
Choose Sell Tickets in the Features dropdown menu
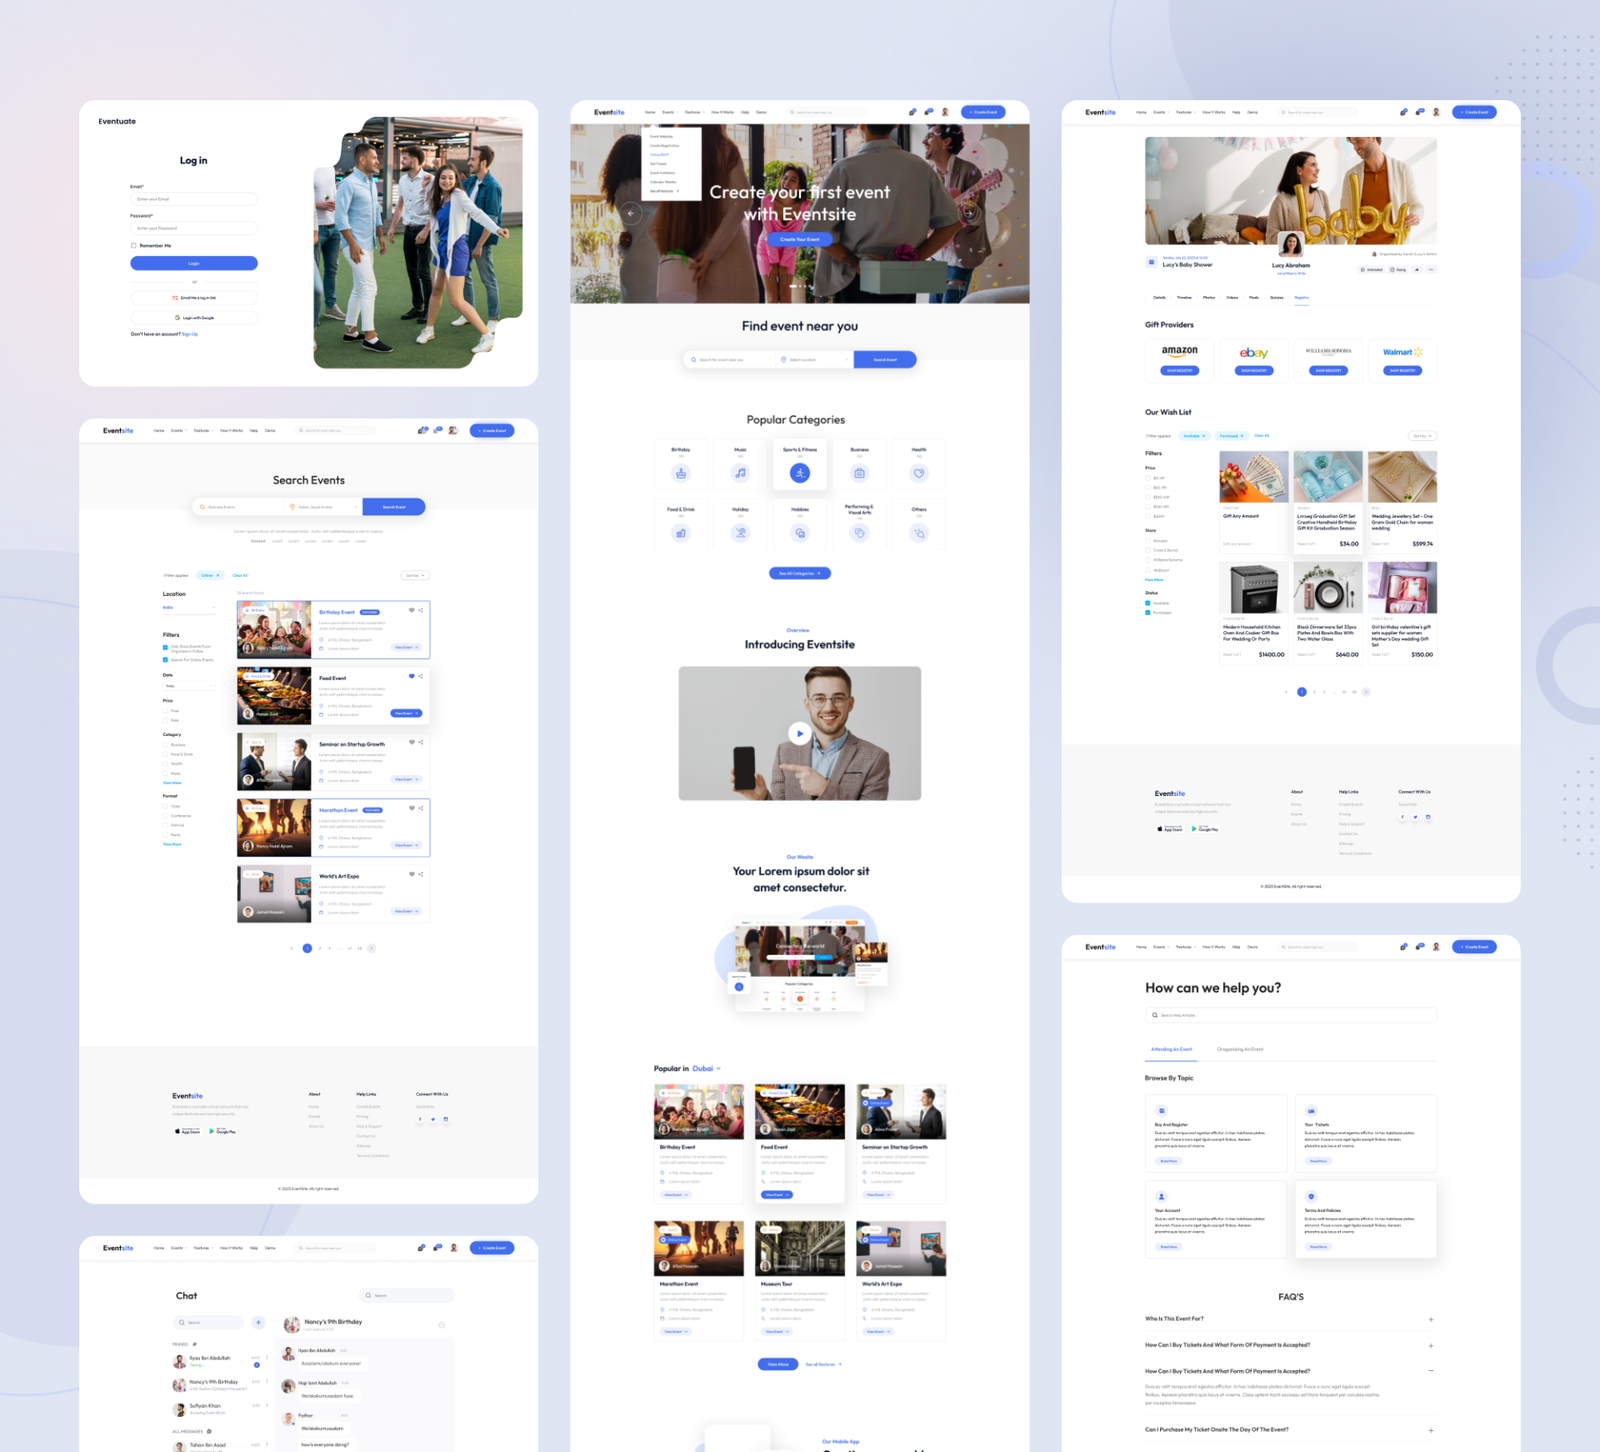pos(658,164)
